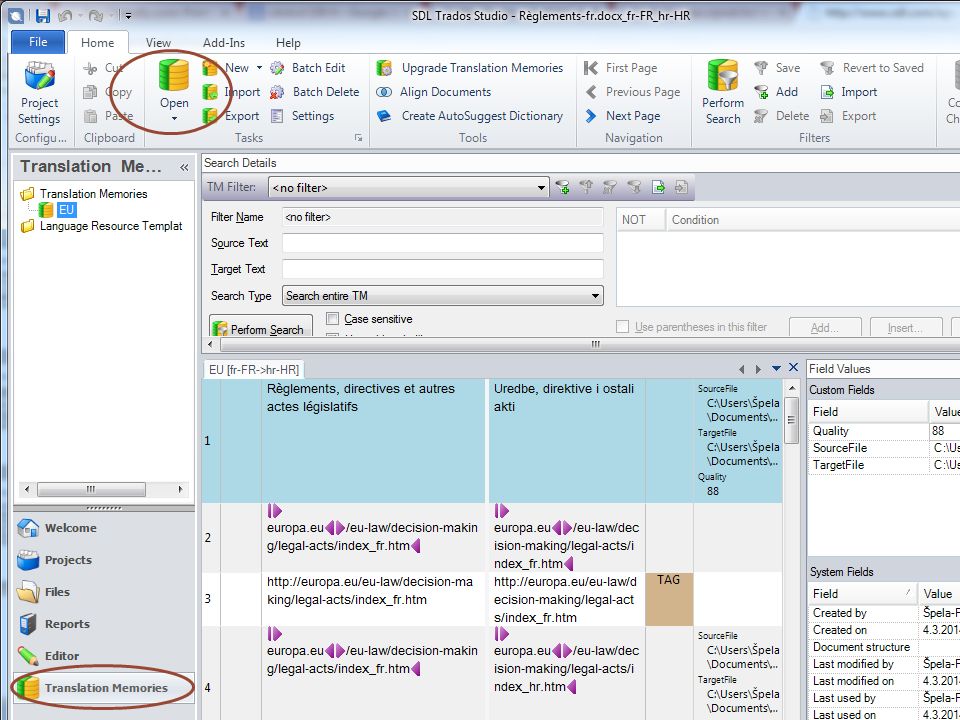Click the Target Text input field

tap(442, 269)
